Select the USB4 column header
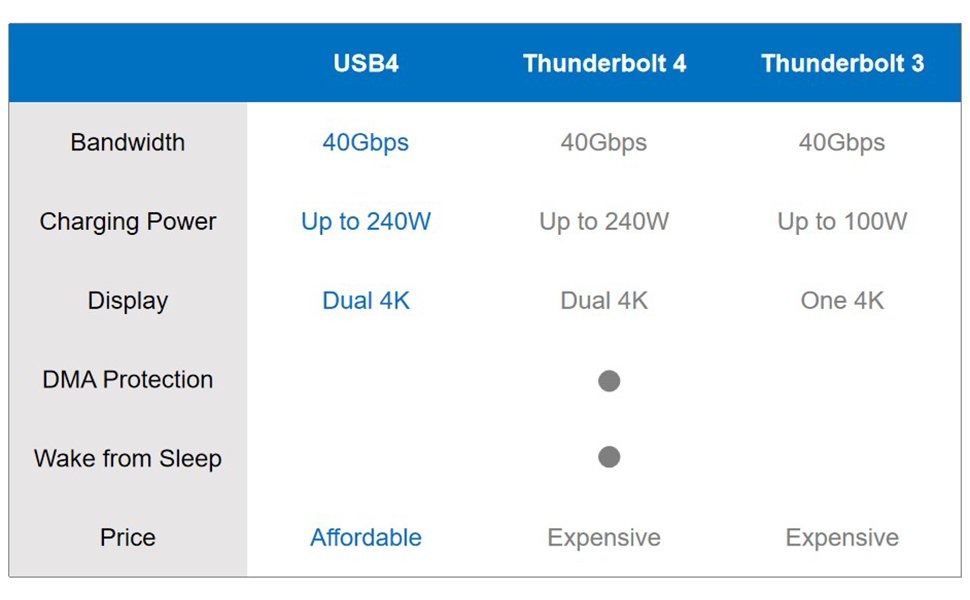This screenshot has height=600, width=970. [366, 64]
